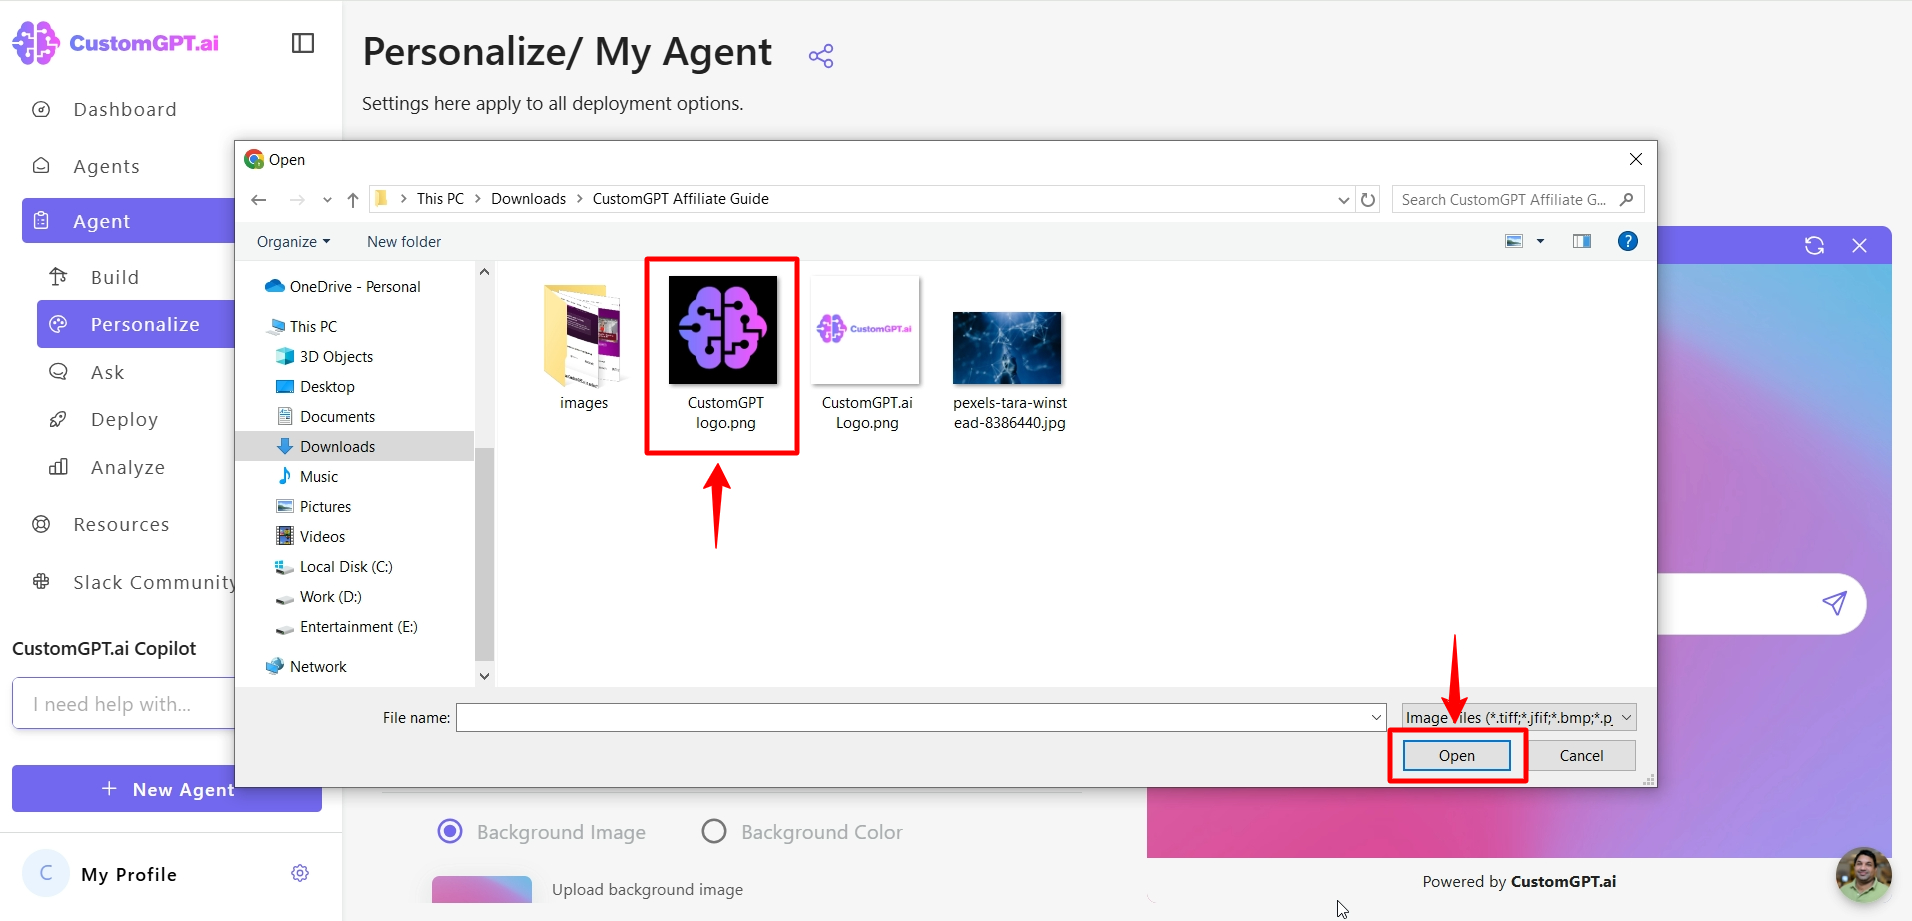This screenshot has height=921, width=1912.
Task: Select Music in the navigation tree
Action: tap(308, 476)
